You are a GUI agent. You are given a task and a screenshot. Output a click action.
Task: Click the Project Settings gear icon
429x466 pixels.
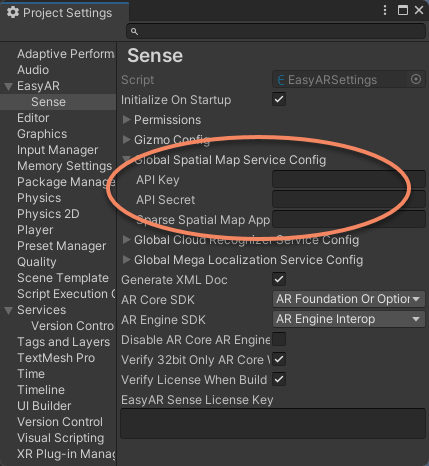tap(13, 12)
